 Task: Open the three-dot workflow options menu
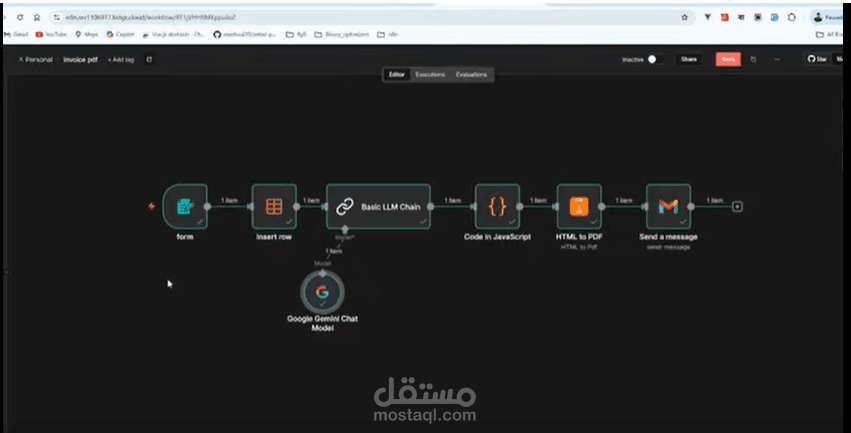click(777, 59)
